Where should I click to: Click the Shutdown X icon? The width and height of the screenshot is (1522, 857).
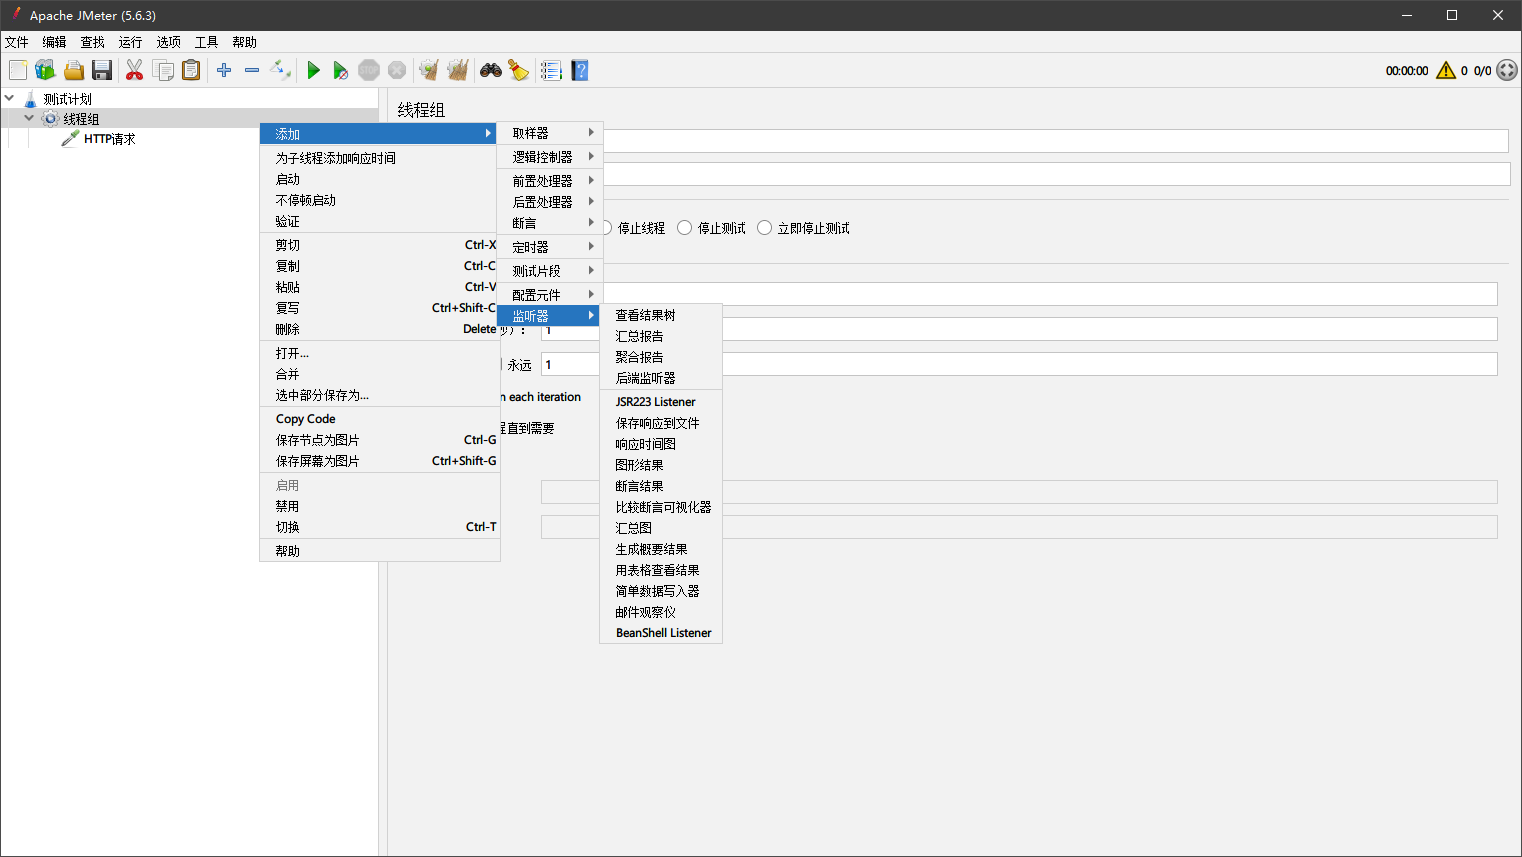pyautogui.click(x=397, y=70)
